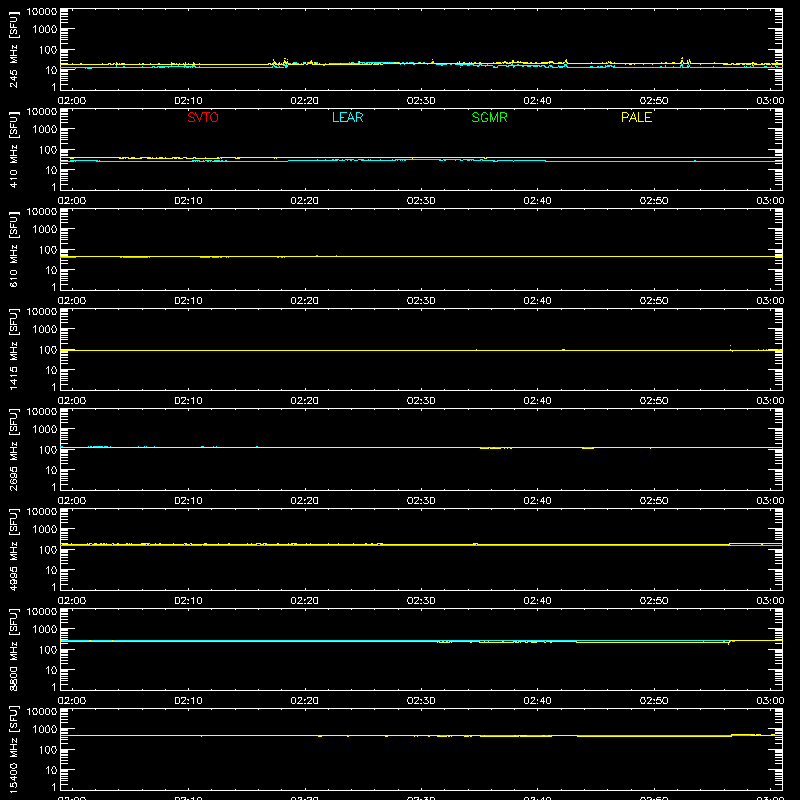Click the 02:30 tick label under the 1415 MHz plot

tap(421, 401)
